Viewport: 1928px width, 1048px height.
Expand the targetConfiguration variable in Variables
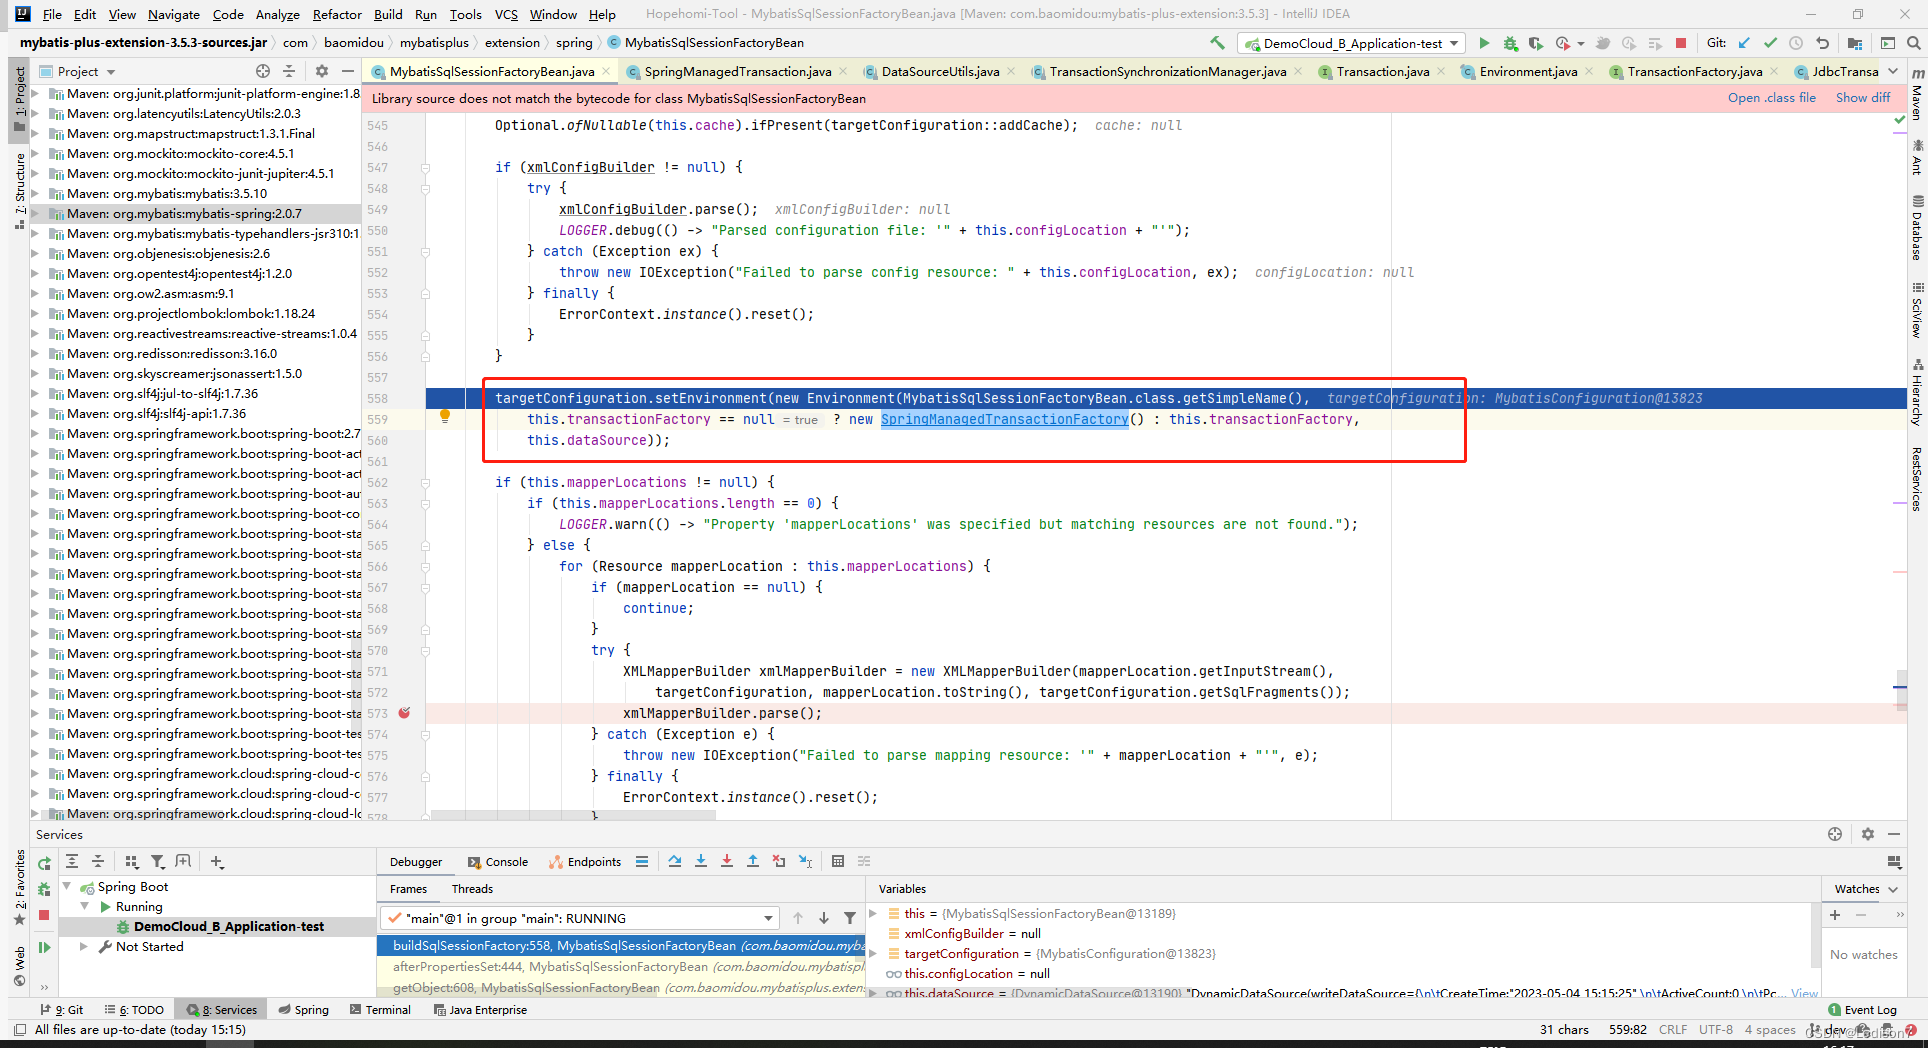coord(873,953)
